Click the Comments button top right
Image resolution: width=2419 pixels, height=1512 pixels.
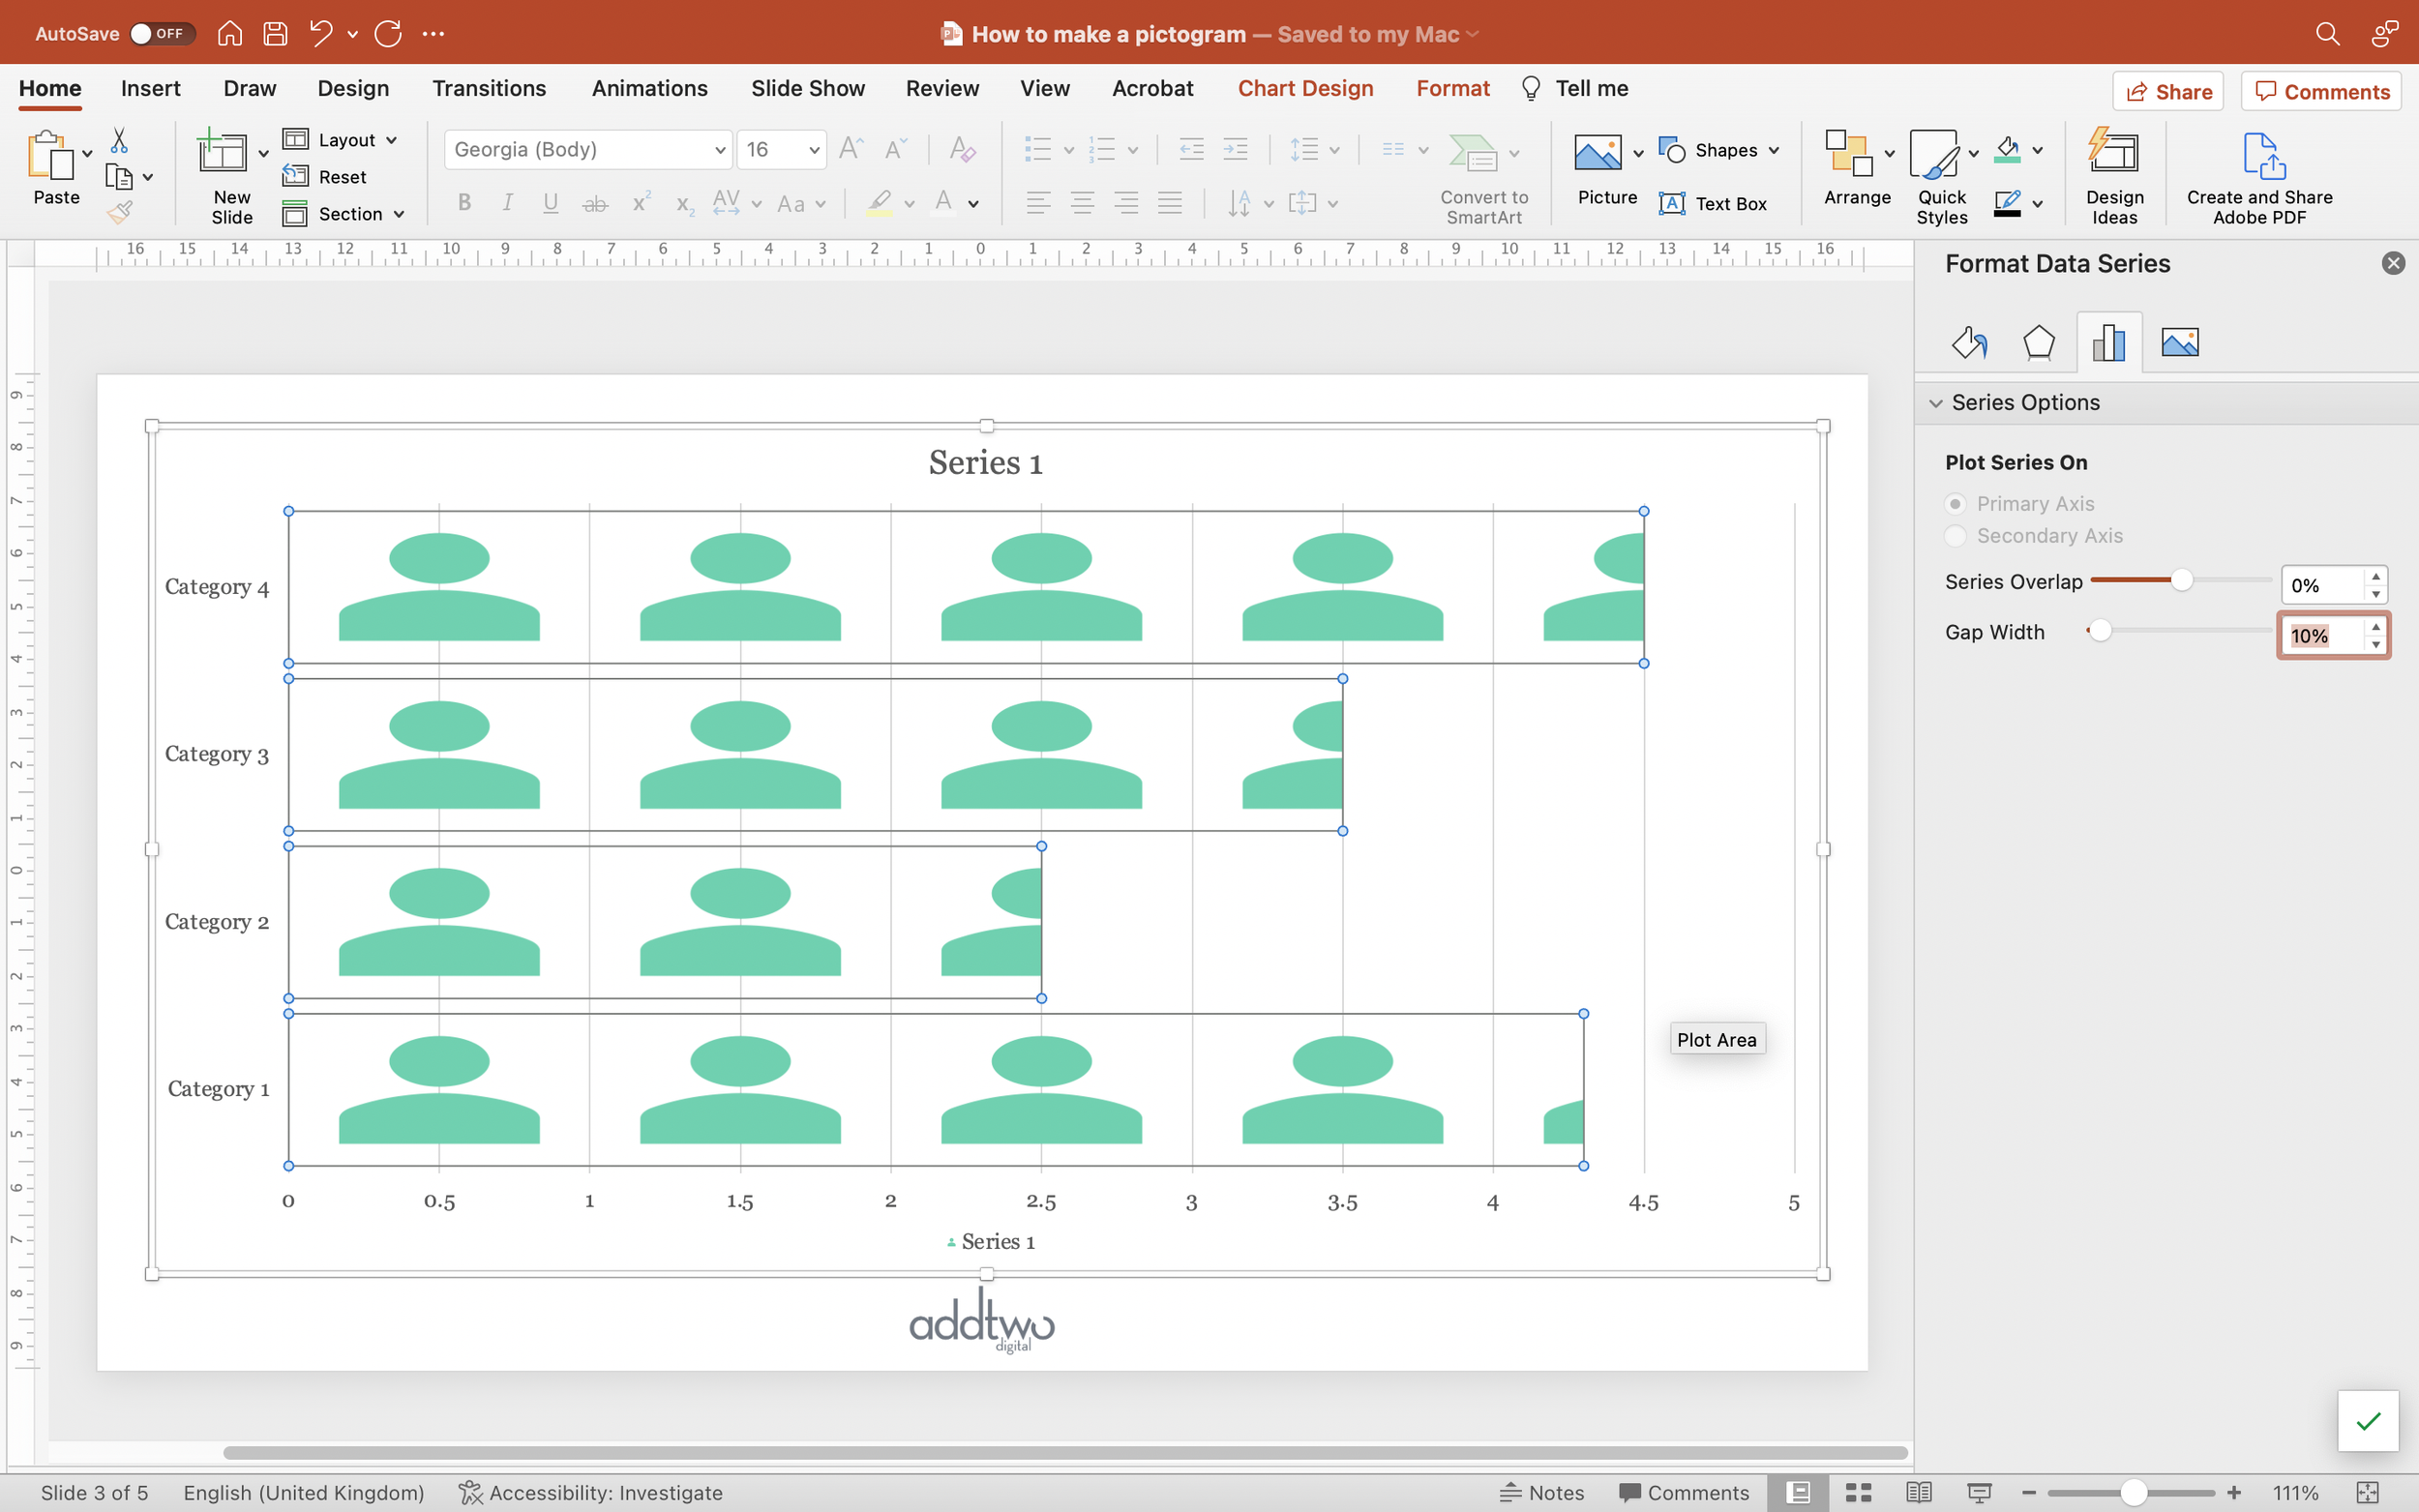coord(2321,92)
